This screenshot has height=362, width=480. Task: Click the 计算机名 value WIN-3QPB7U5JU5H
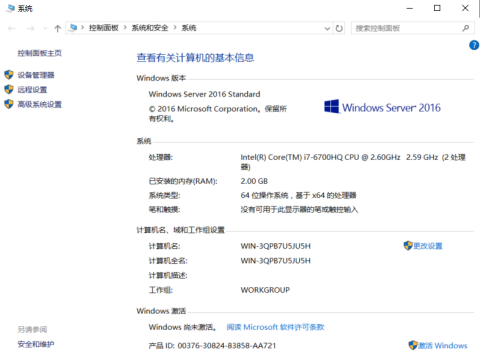(x=276, y=246)
